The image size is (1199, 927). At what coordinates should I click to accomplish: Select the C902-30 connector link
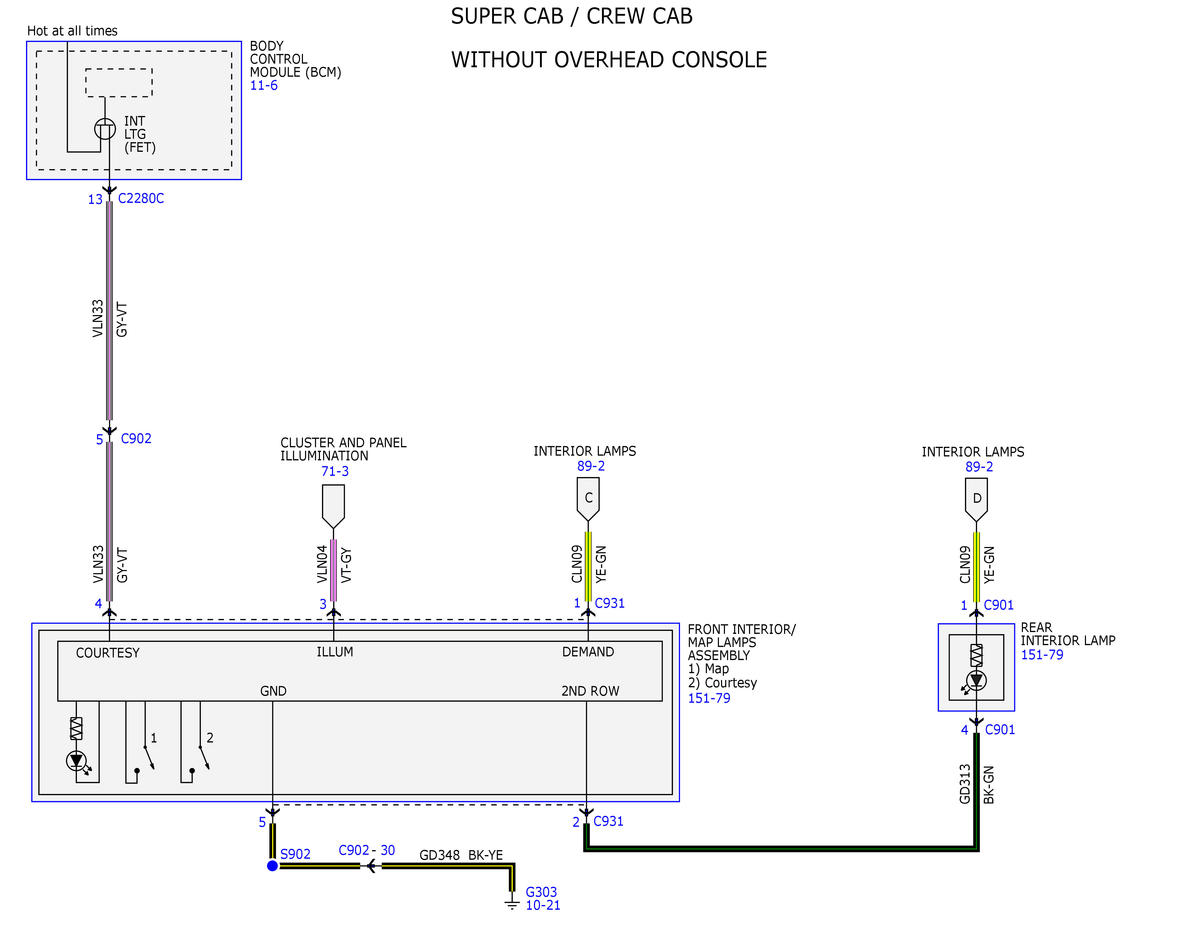point(367,851)
